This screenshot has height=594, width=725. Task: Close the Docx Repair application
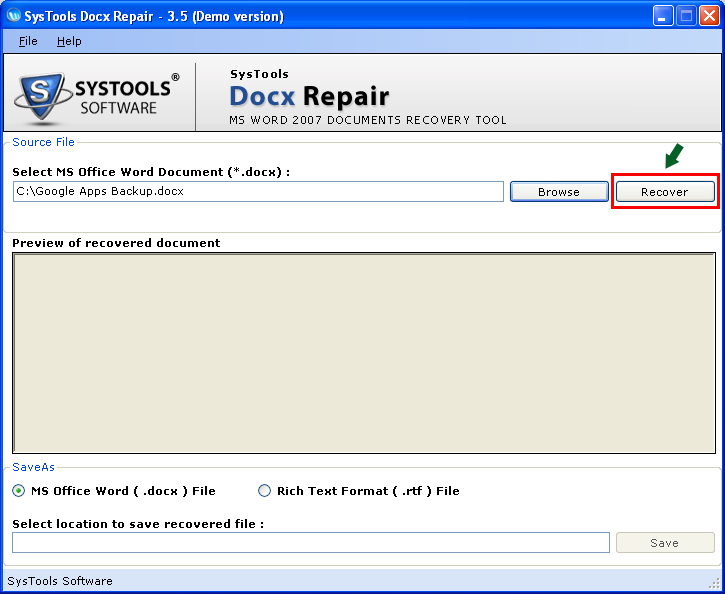pos(709,16)
